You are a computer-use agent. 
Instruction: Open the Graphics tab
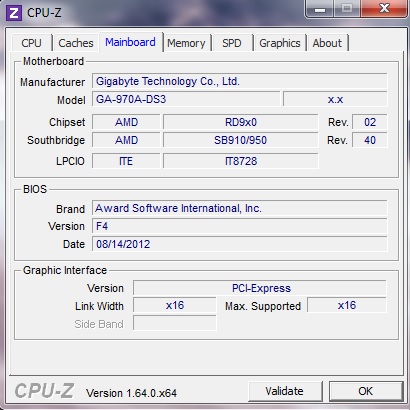point(280,43)
